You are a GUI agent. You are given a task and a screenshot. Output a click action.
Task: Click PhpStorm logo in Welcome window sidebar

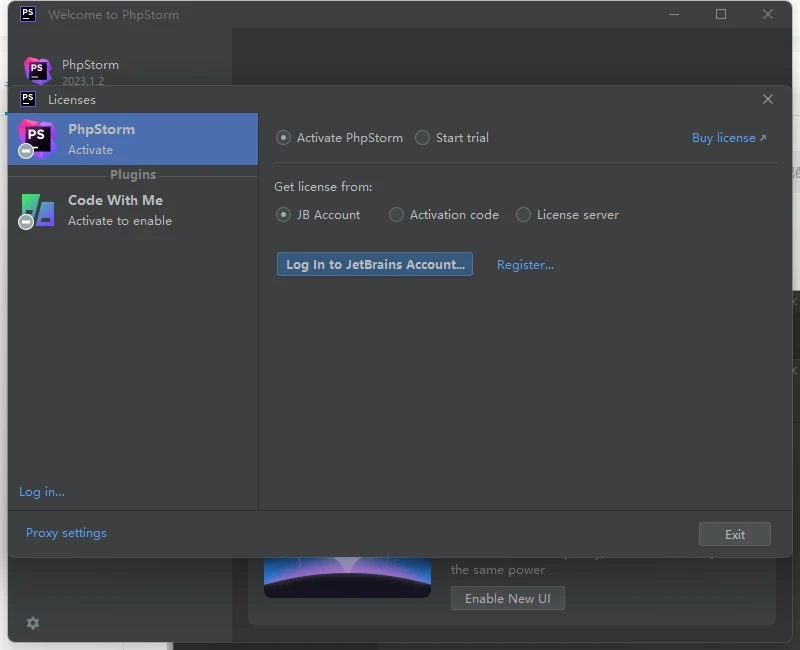[38, 71]
